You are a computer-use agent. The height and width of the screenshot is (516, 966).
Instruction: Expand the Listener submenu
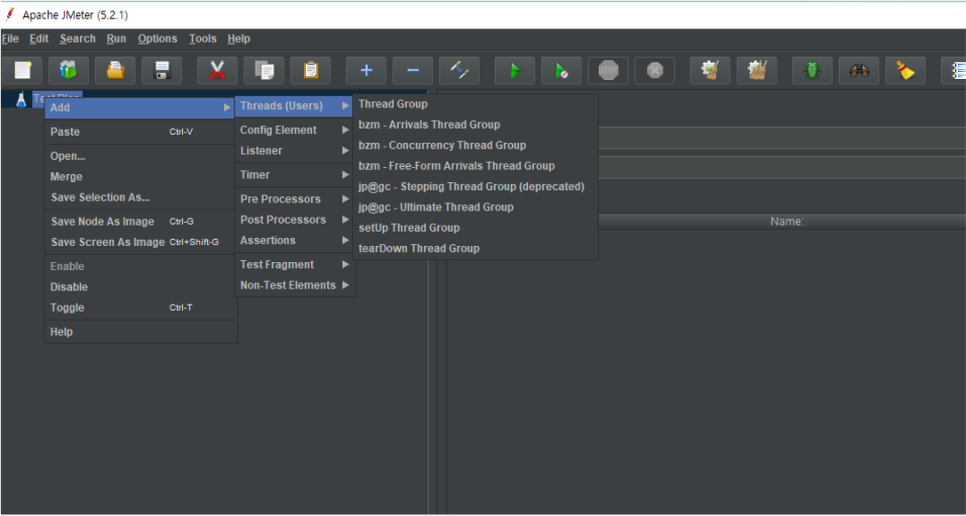pyautogui.click(x=294, y=151)
